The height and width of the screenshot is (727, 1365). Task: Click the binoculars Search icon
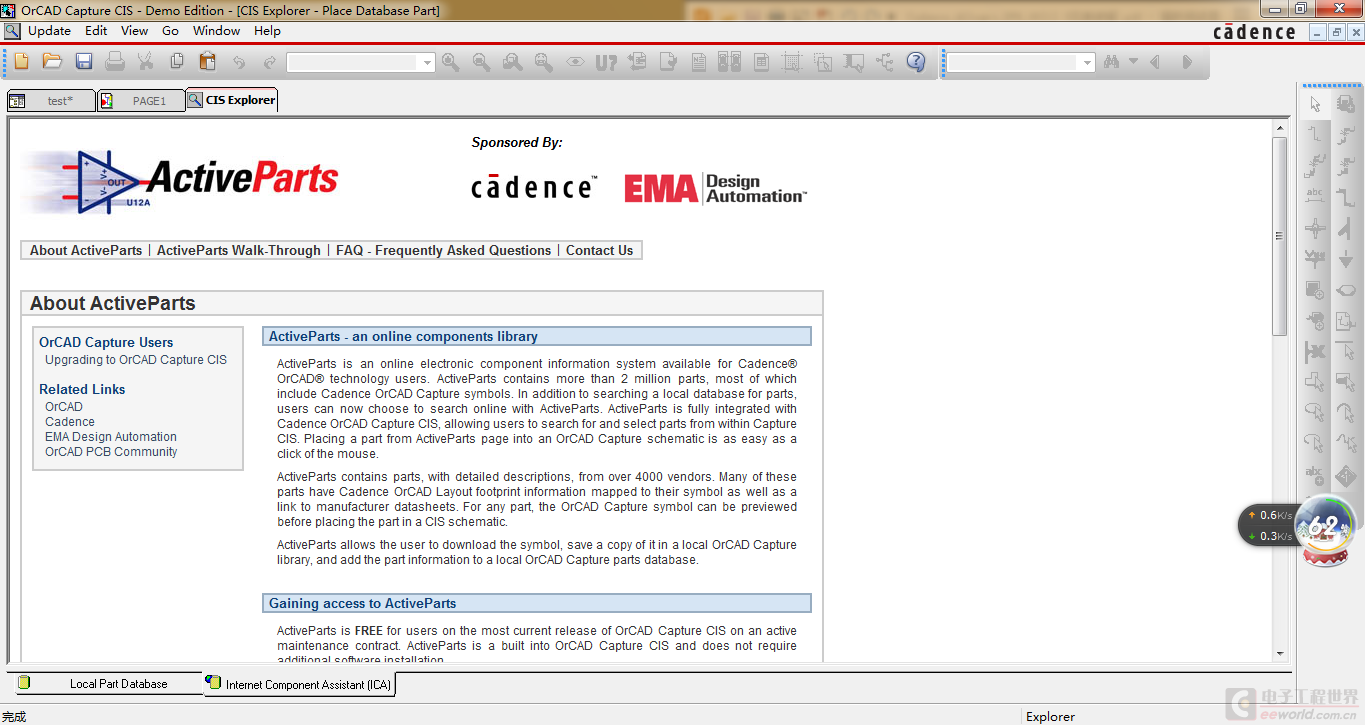pos(1111,62)
